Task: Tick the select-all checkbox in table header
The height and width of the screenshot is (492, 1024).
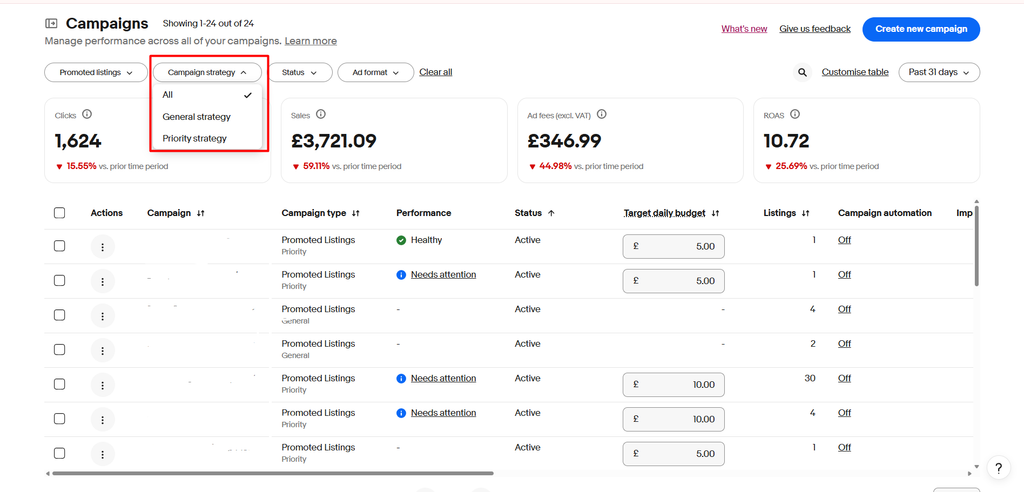Action: 59,213
